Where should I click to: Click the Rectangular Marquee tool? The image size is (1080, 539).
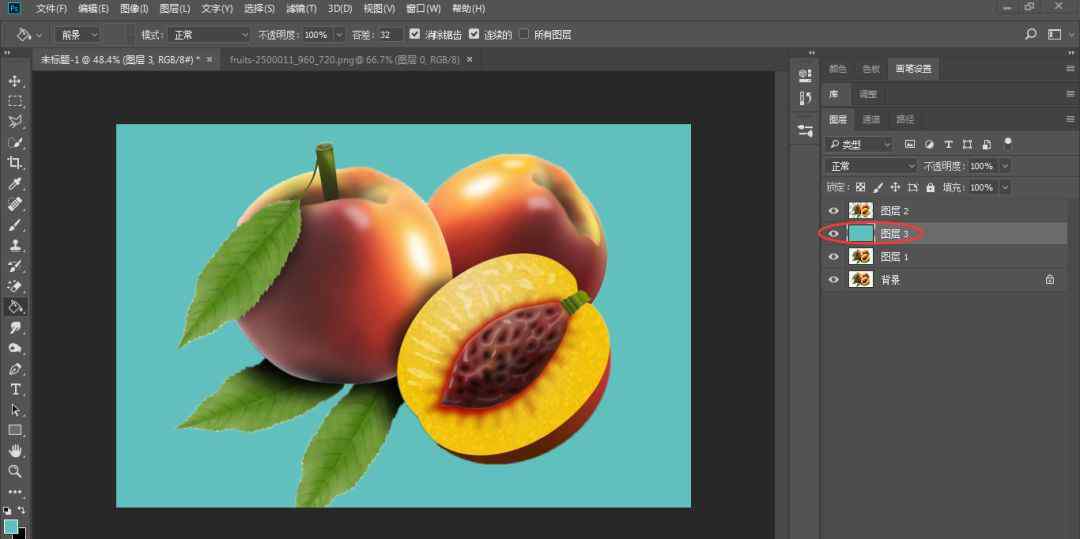coord(15,101)
